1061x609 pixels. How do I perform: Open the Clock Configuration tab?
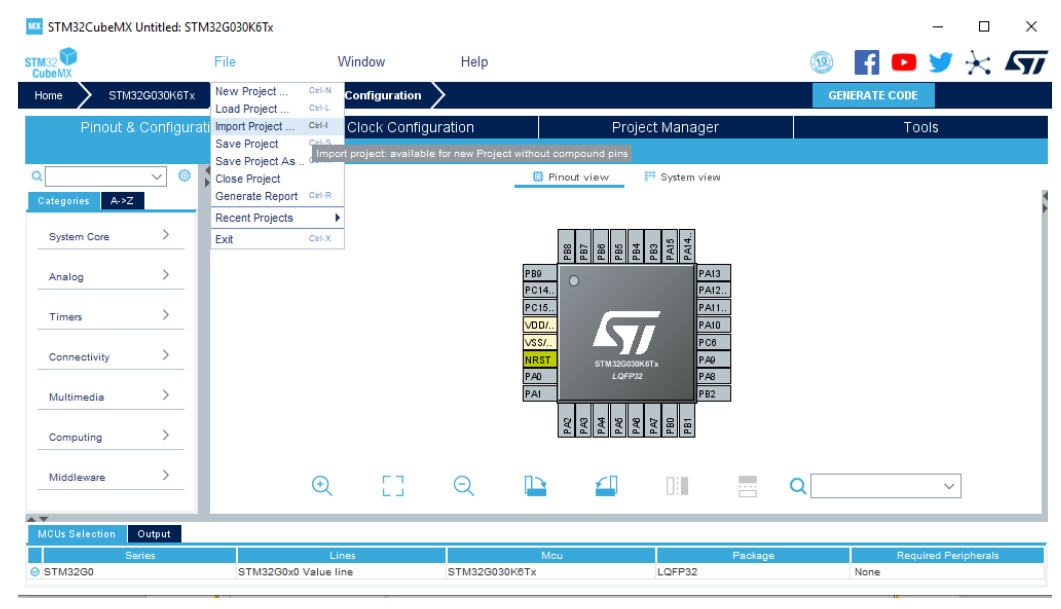pos(410,127)
